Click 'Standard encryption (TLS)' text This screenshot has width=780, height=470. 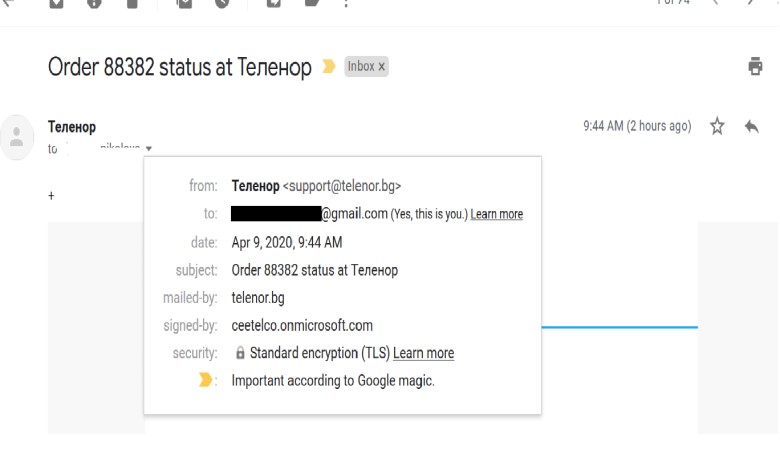(x=320, y=353)
